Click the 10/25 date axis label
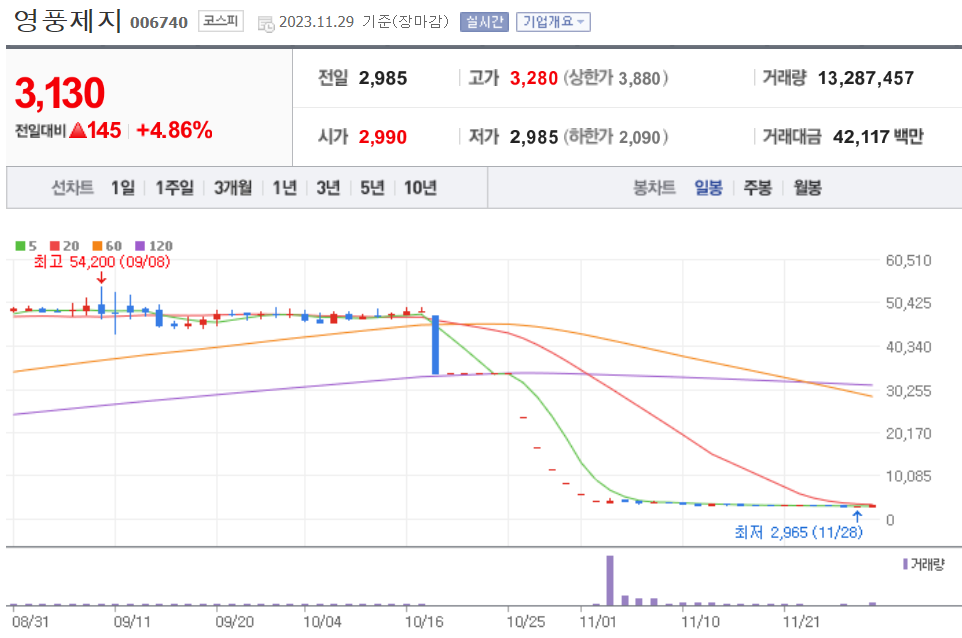This screenshot has height=638, width=962. 526,622
